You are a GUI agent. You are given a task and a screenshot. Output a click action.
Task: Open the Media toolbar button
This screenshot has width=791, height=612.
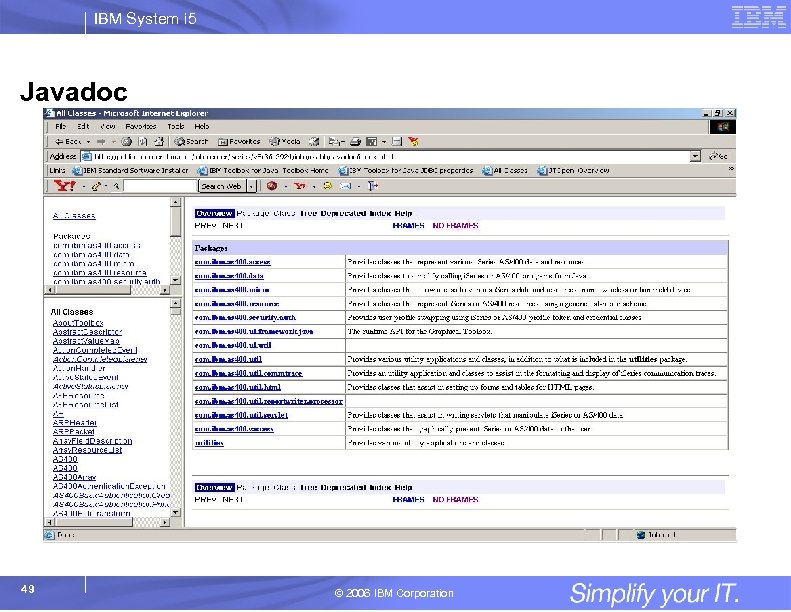[285, 142]
